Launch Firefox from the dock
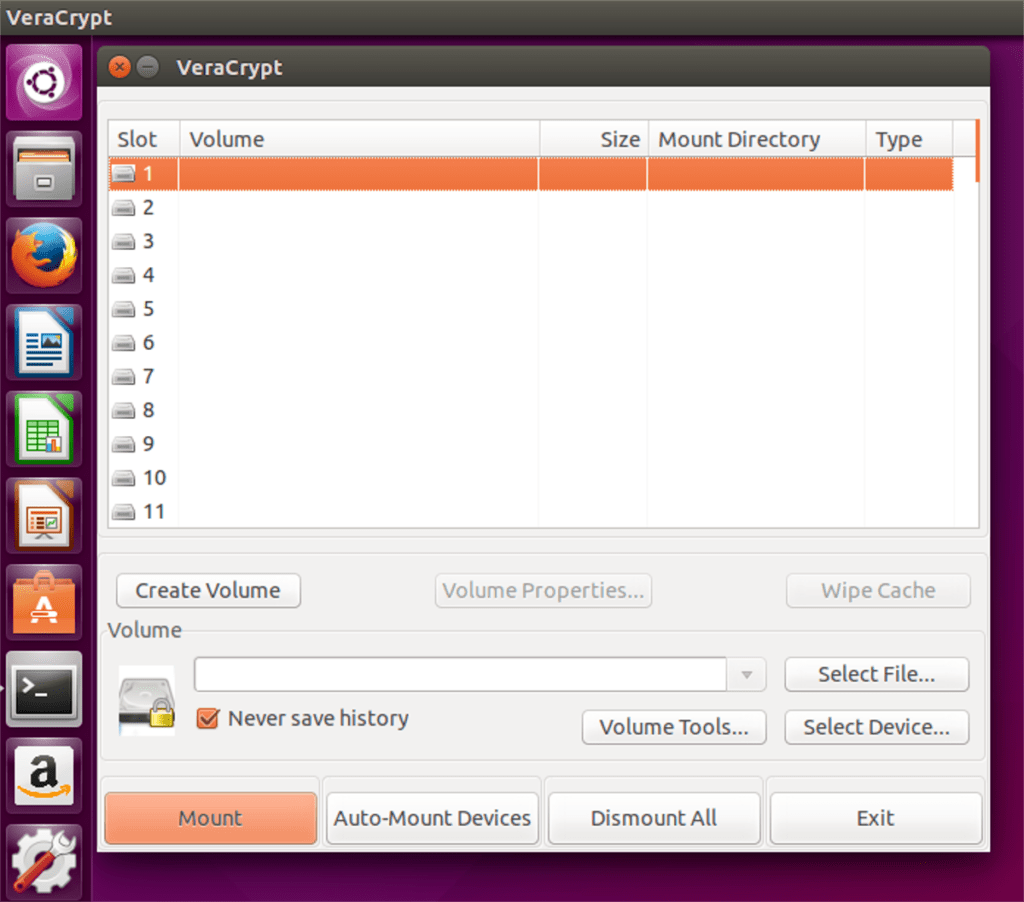This screenshot has height=902, width=1024. [43, 255]
